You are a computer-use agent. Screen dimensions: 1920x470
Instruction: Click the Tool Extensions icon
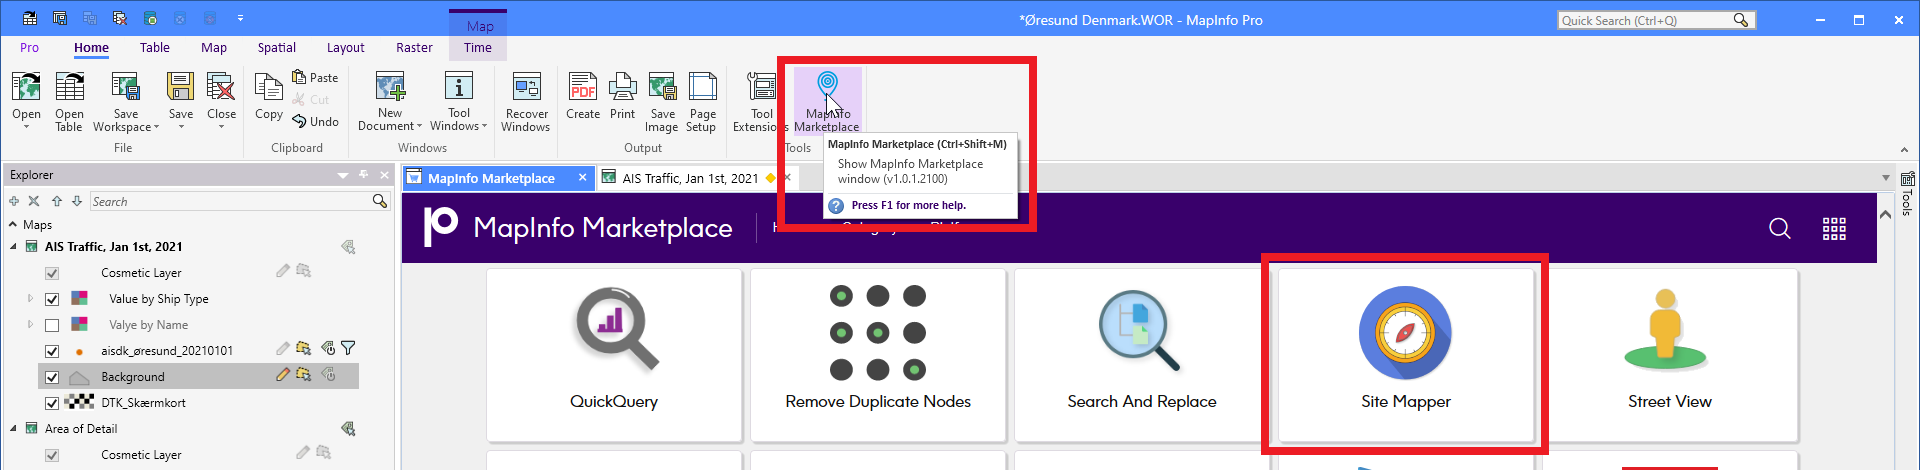click(761, 87)
